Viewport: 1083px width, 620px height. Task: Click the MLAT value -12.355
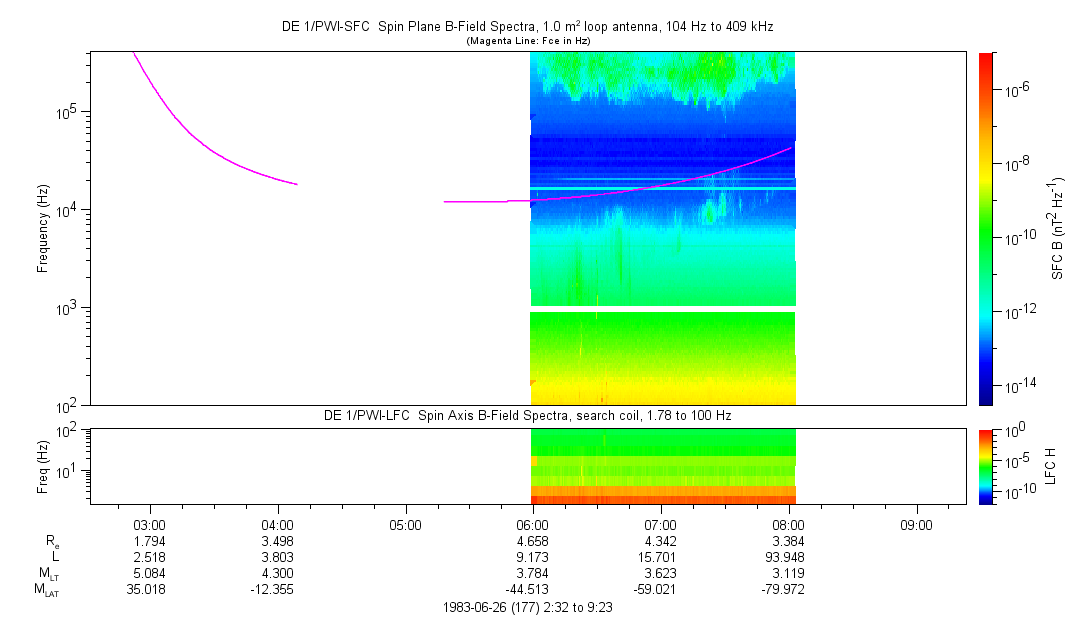(x=270, y=590)
